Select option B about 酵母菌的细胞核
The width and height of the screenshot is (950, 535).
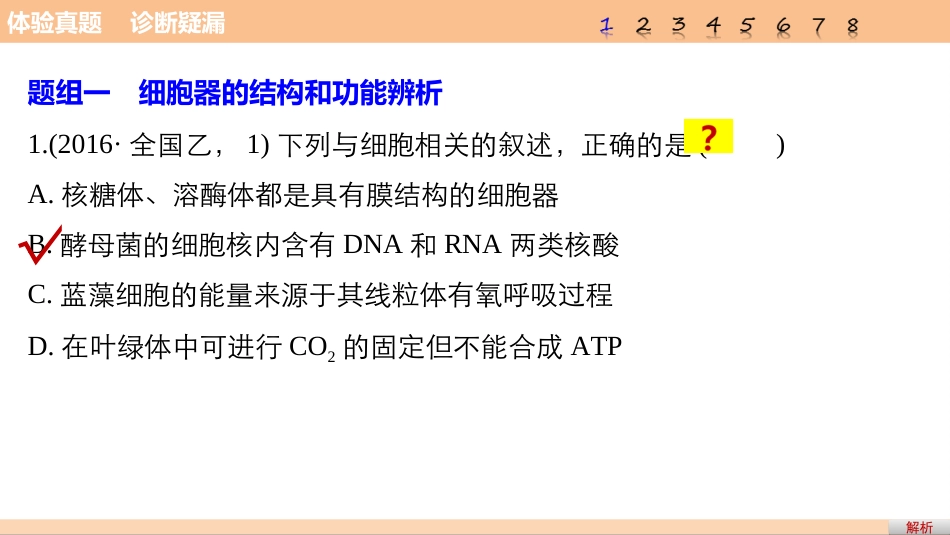tap(324, 245)
